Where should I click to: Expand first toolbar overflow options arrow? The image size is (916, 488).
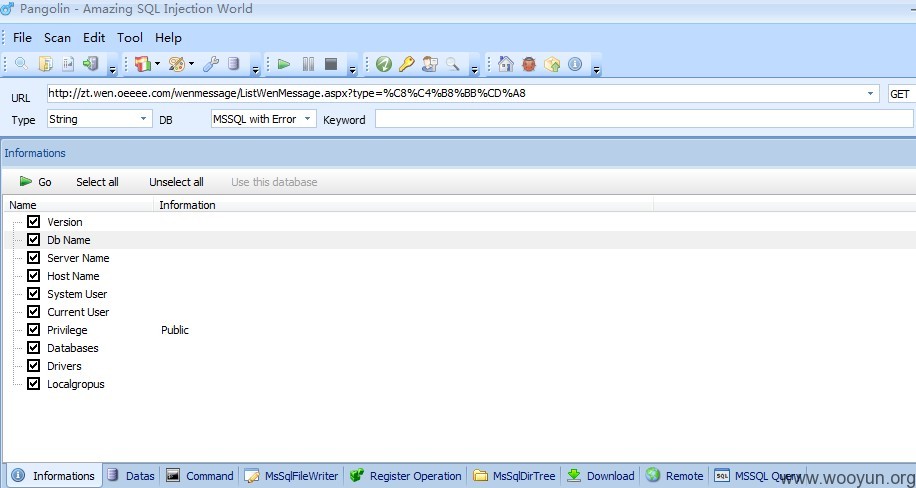click(113, 70)
